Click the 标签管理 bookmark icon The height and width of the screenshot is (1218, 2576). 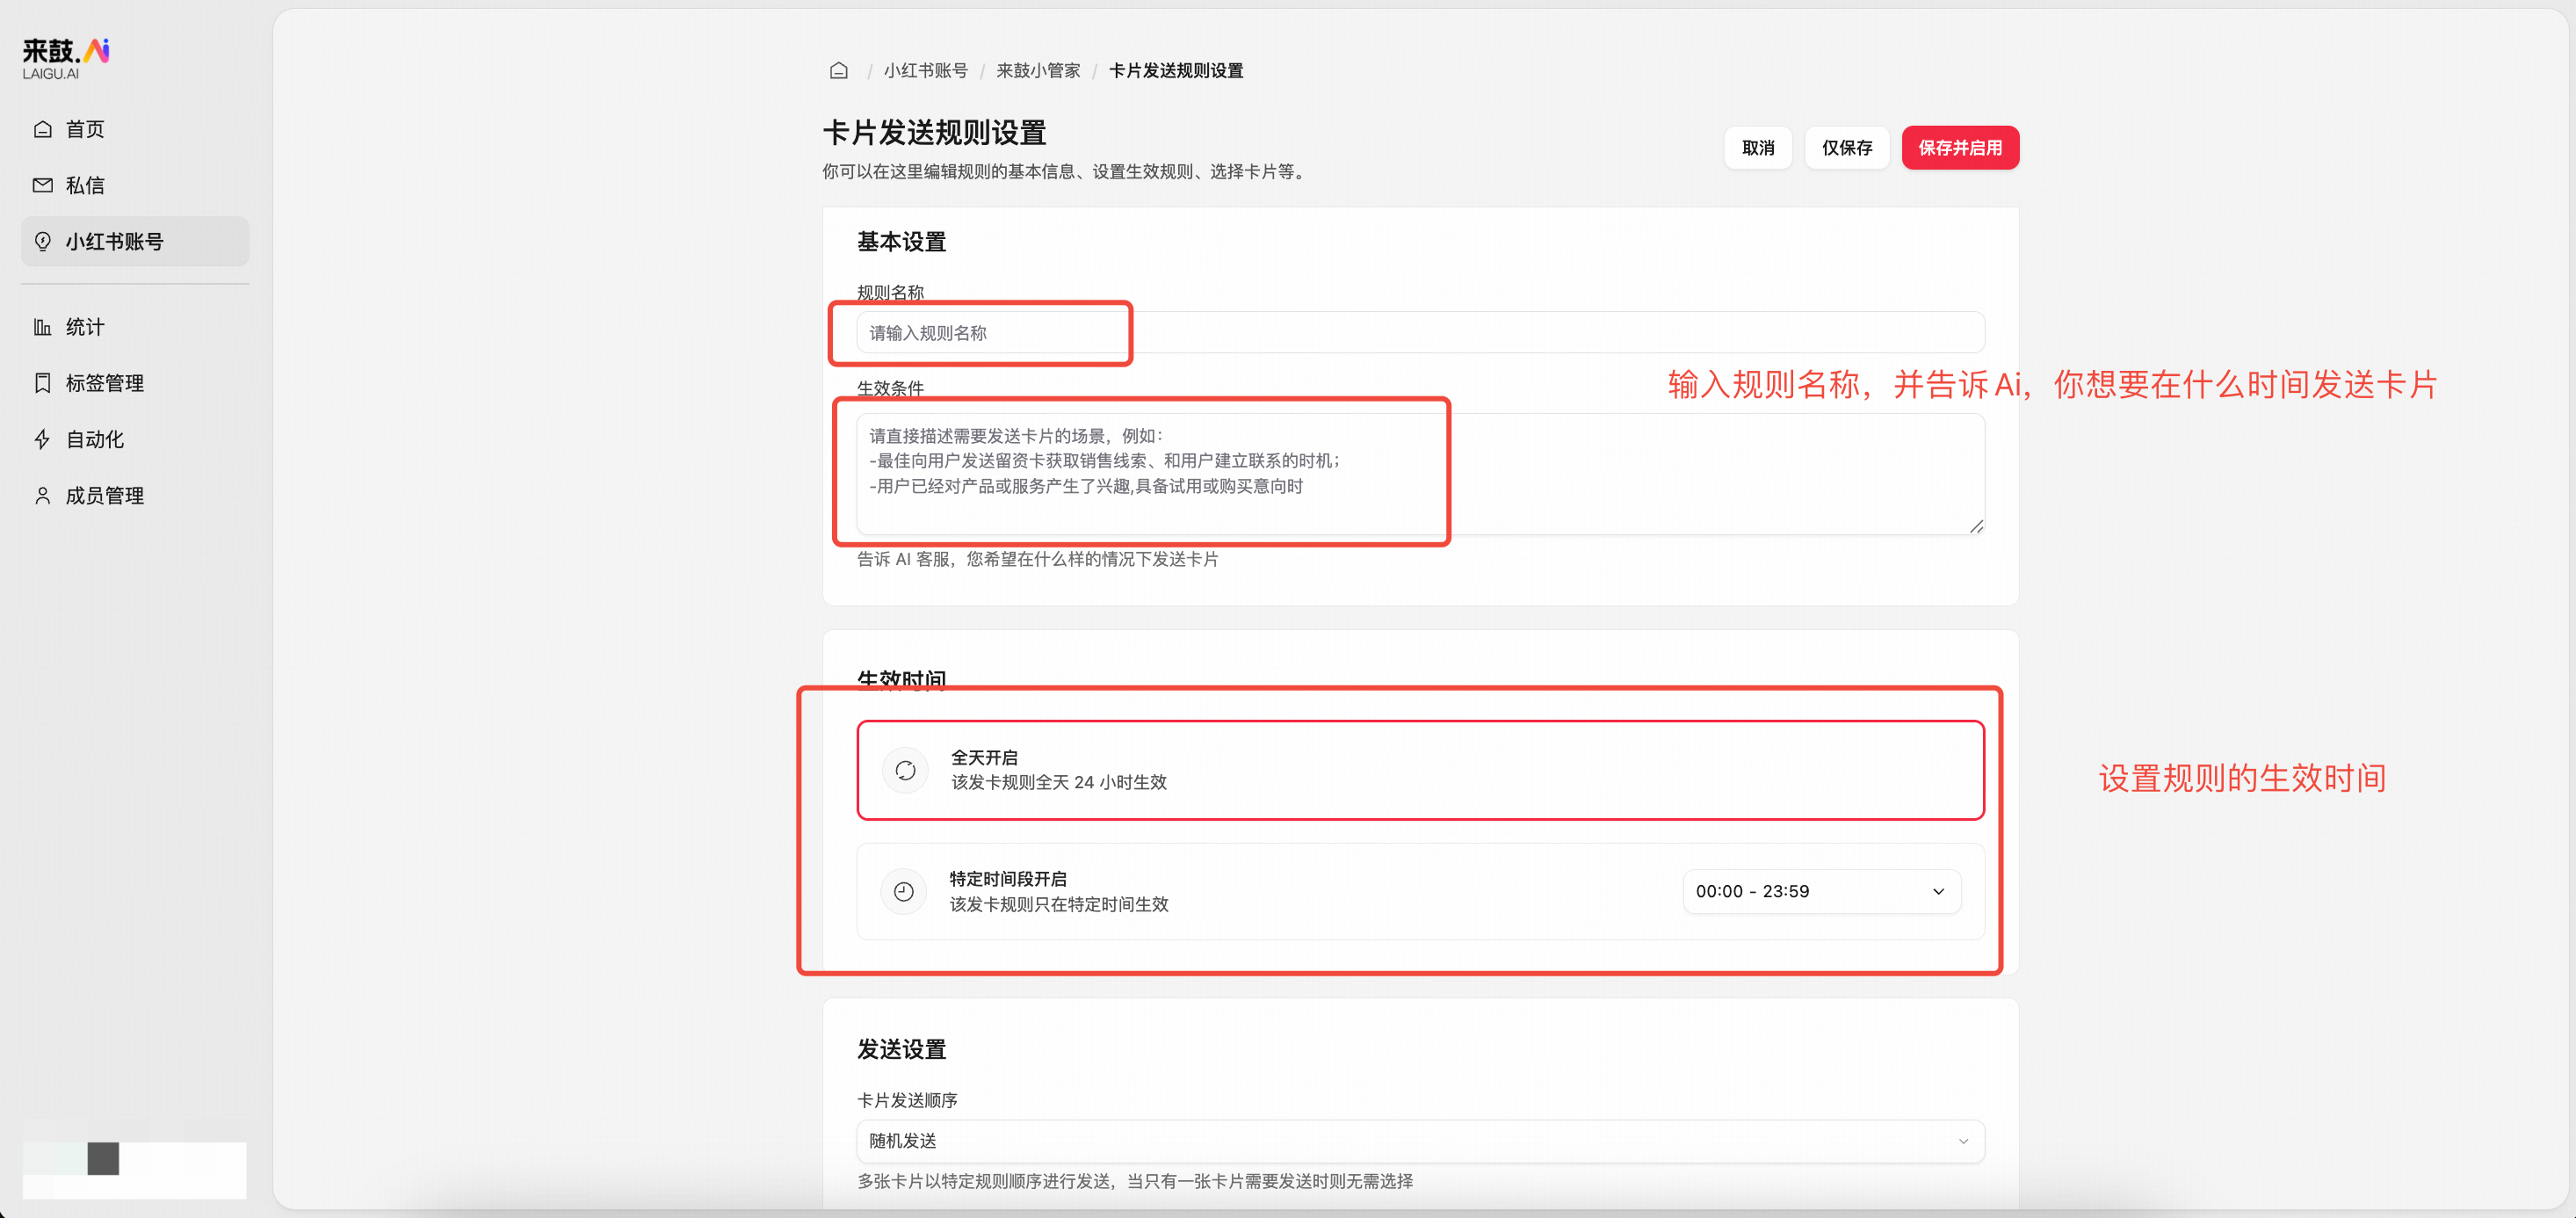tap(42, 382)
